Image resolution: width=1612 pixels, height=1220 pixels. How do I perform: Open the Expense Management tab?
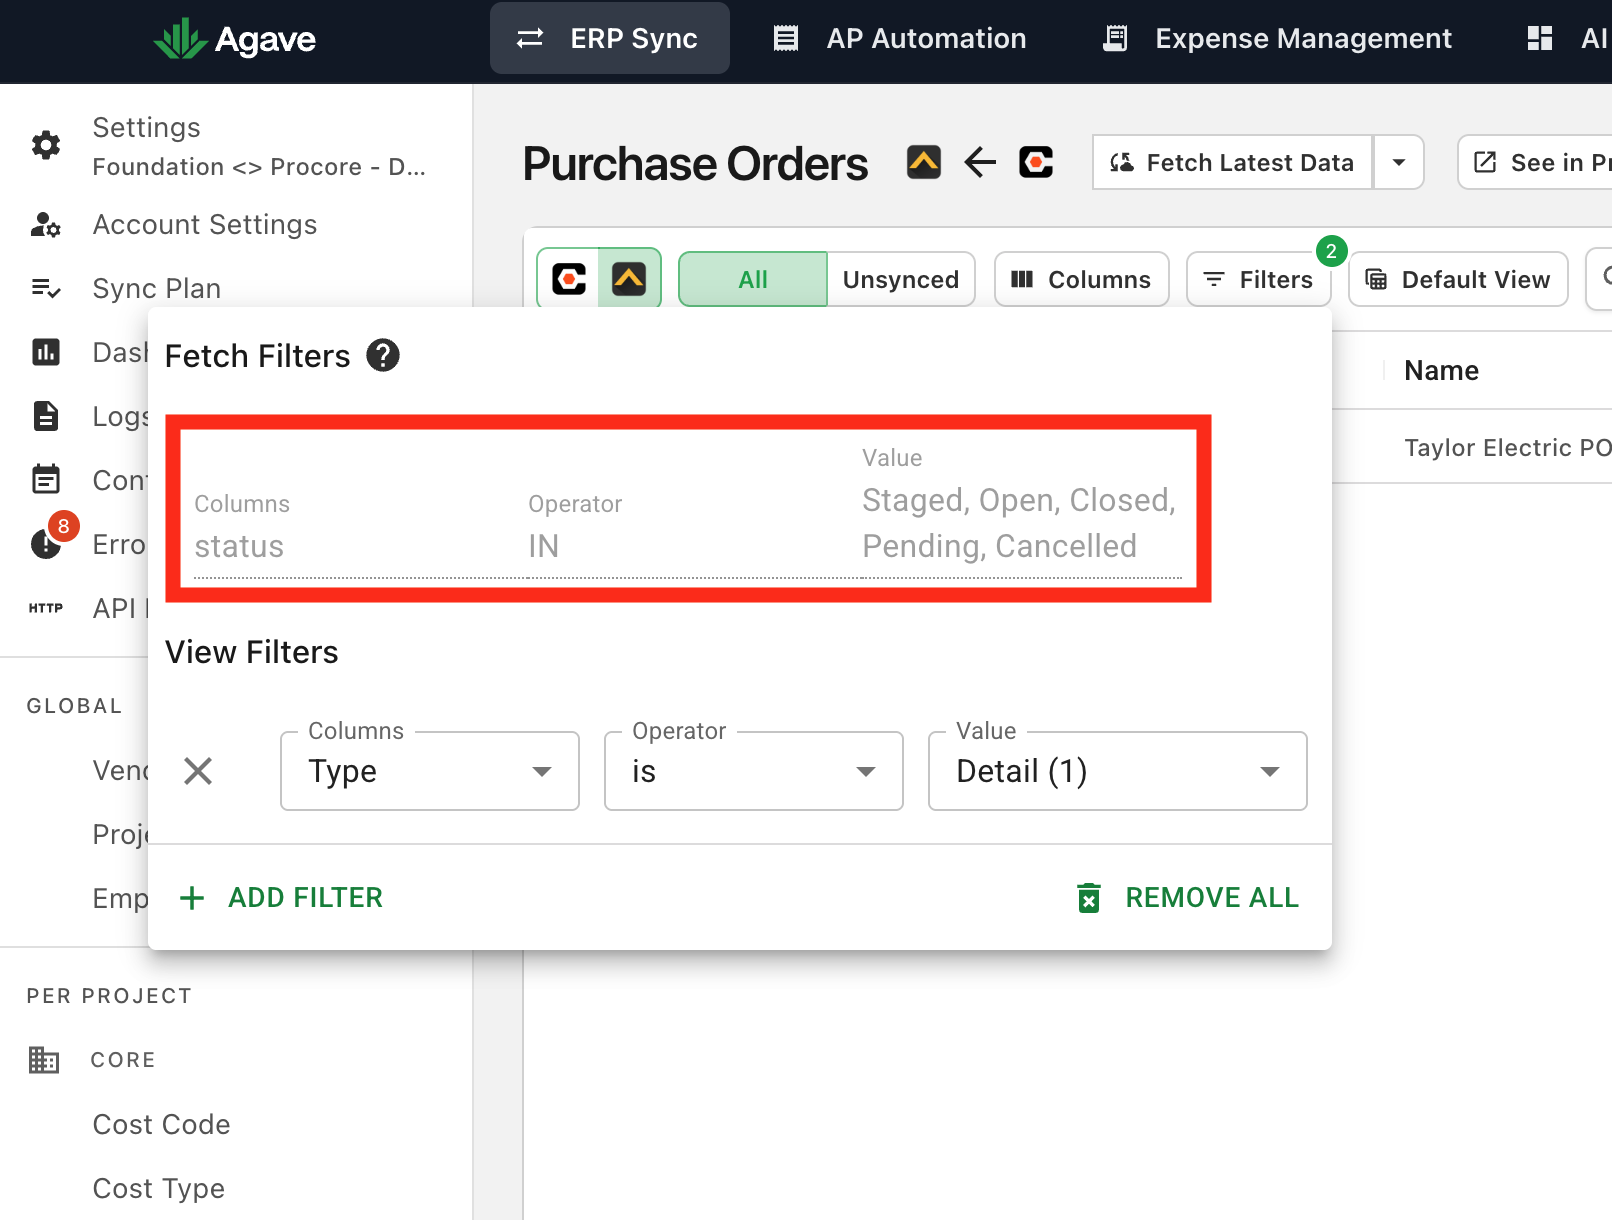coord(1277,38)
